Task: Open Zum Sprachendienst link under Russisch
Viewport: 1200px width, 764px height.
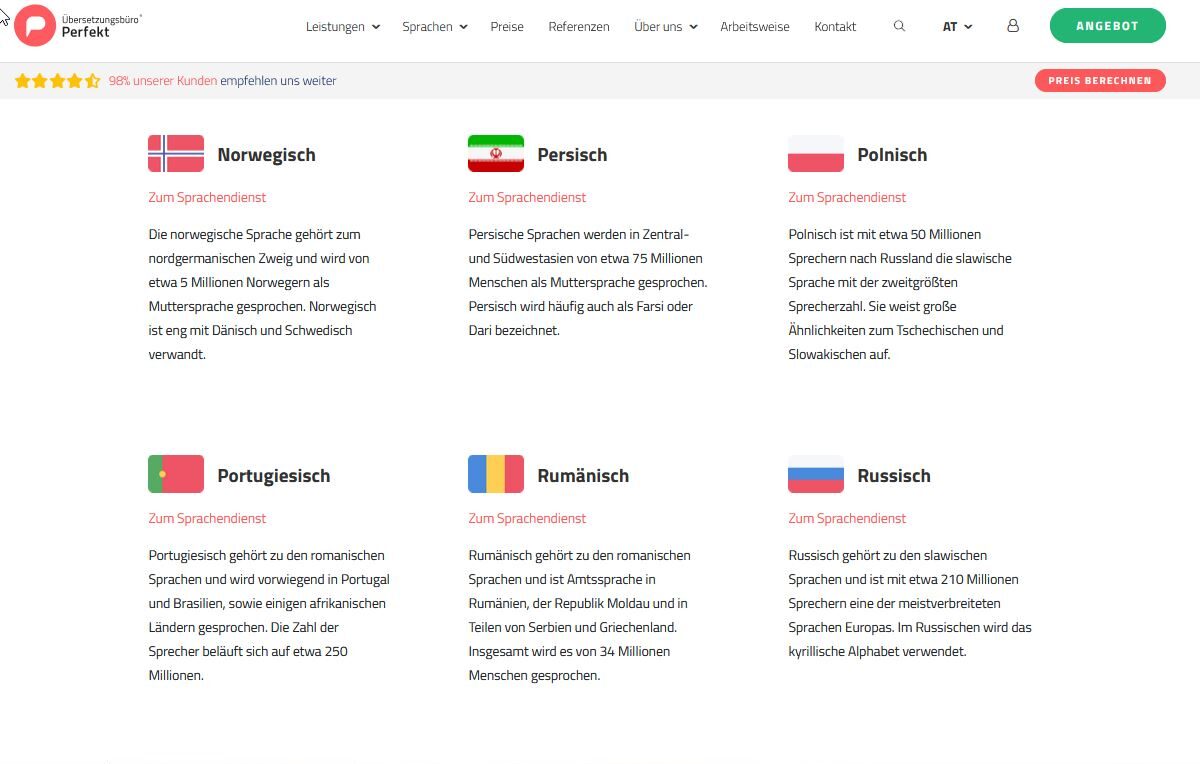Action: (x=847, y=518)
